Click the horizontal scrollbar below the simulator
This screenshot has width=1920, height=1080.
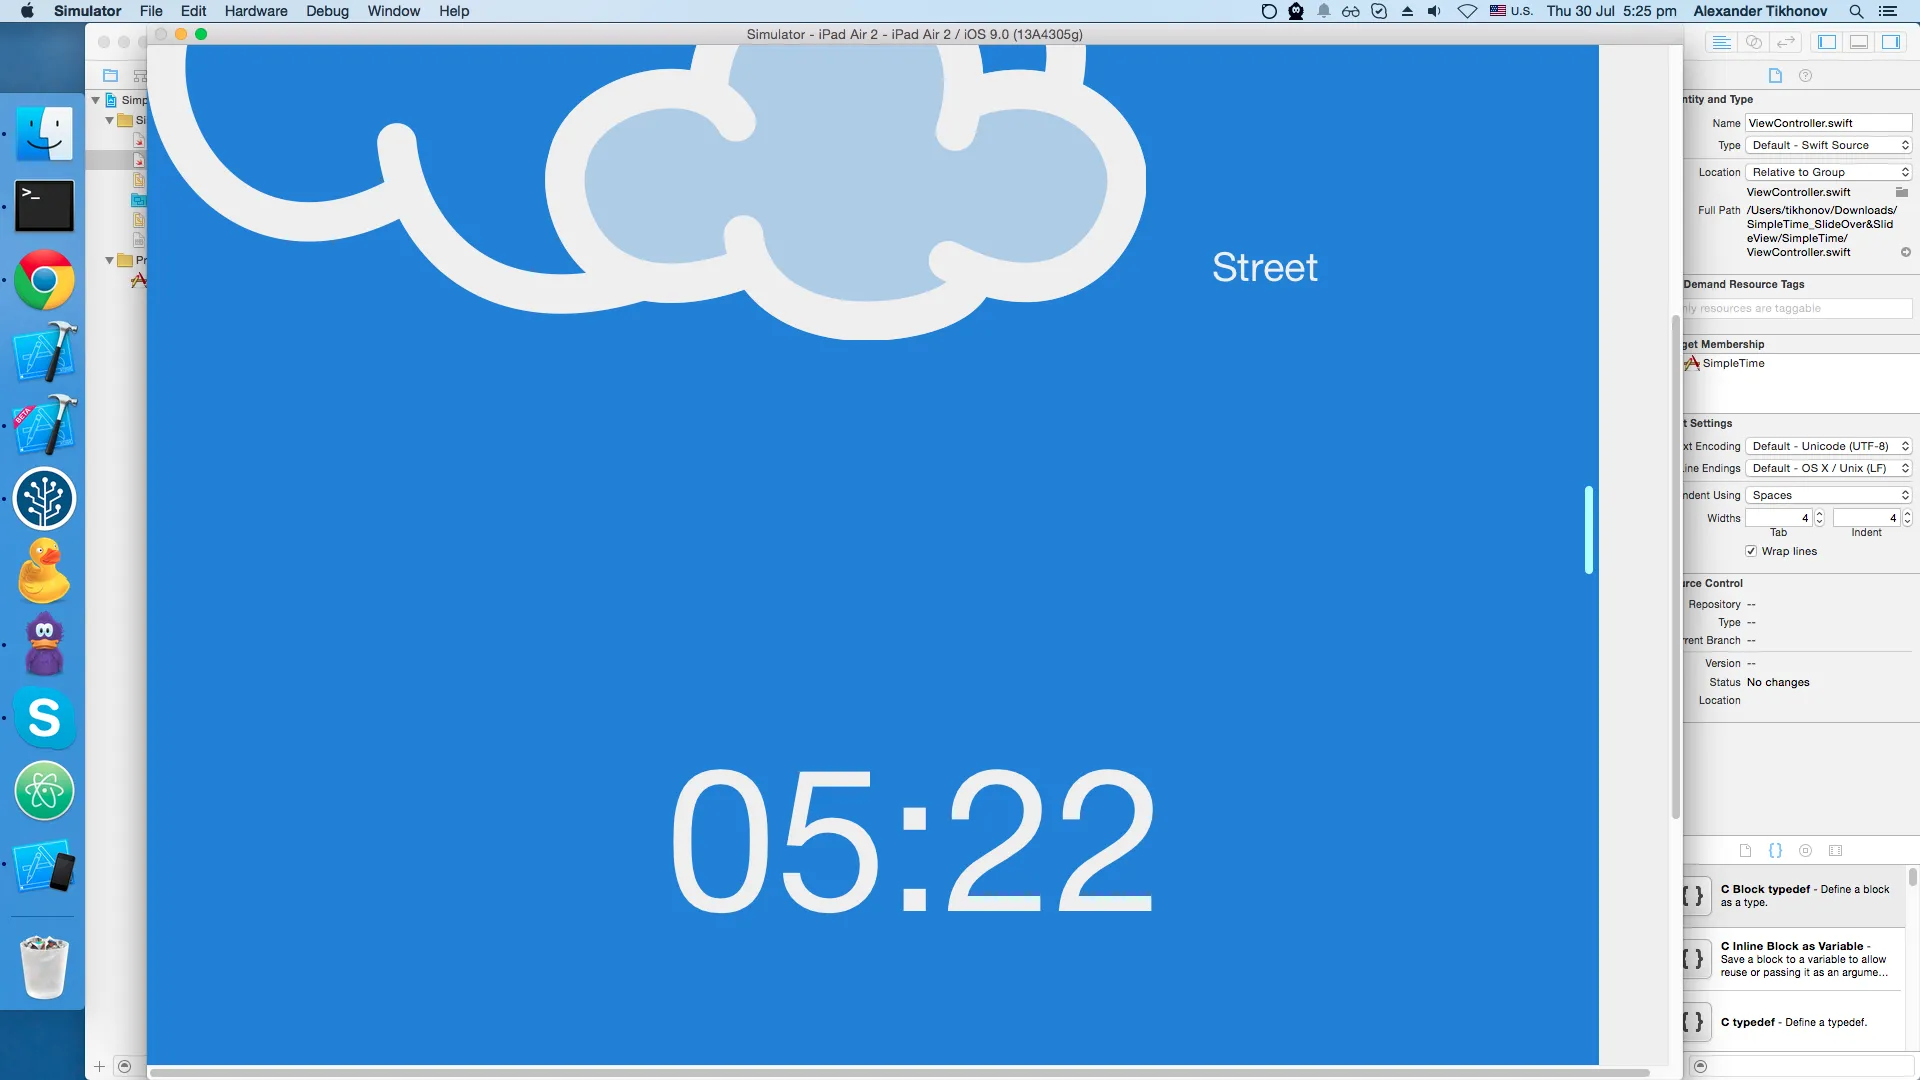point(900,1073)
